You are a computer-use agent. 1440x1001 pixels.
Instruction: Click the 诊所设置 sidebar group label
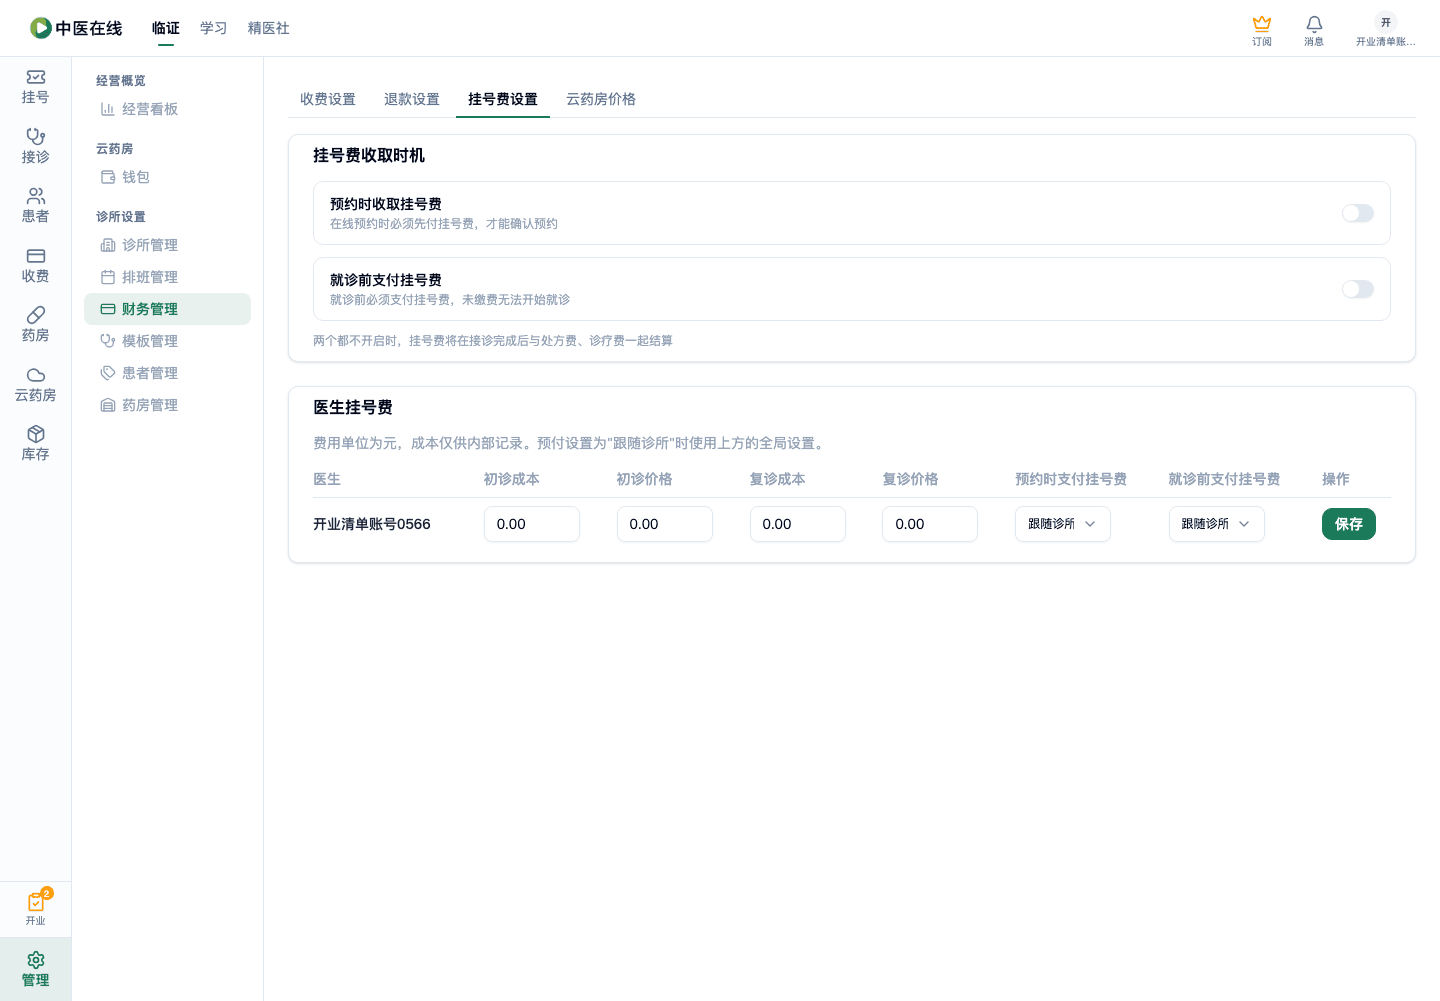point(121,216)
